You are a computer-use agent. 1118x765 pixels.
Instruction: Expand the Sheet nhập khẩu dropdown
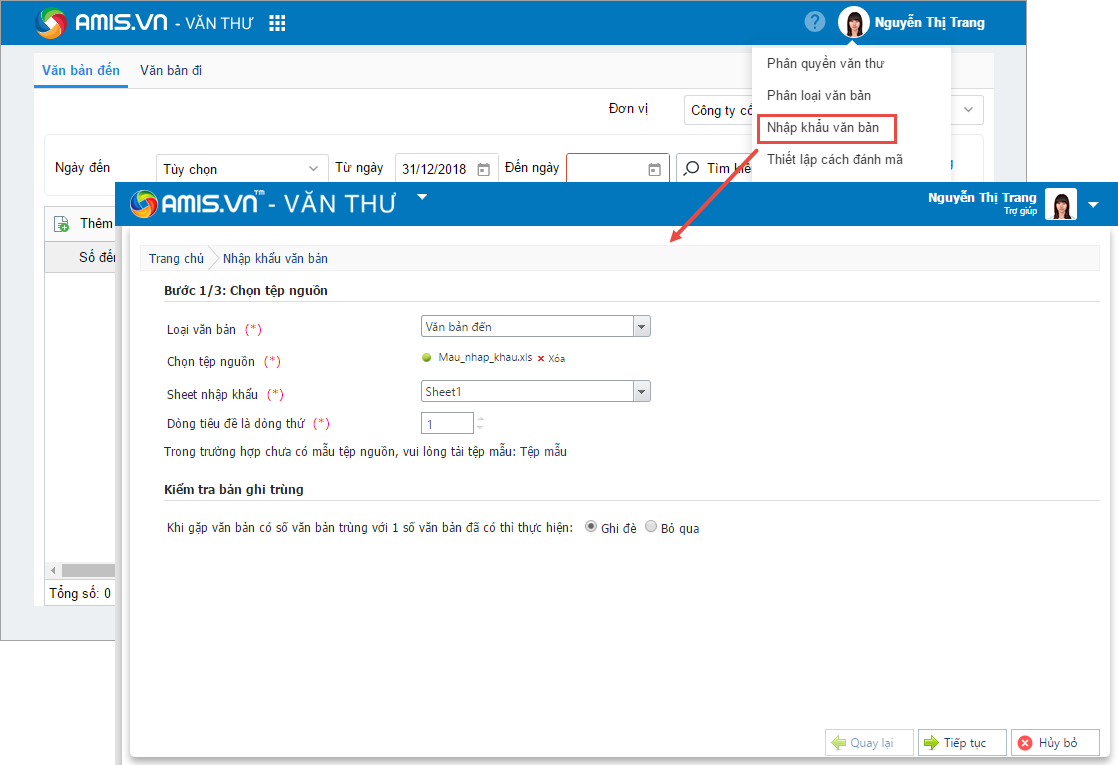(x=641, y=391)
